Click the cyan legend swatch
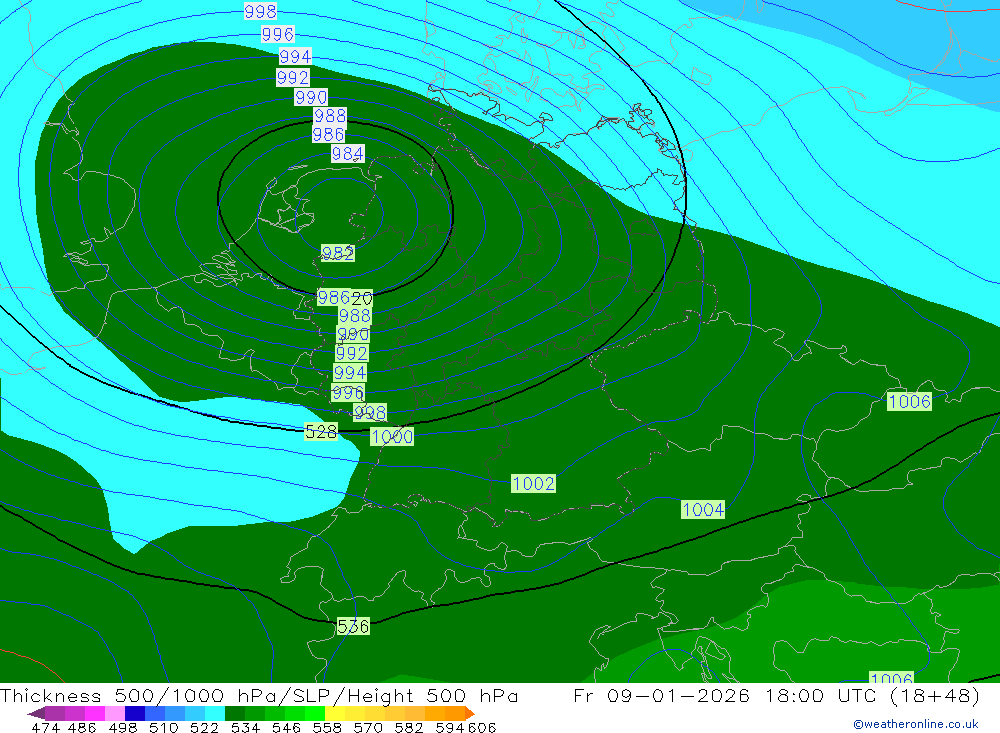1000x733 pixels. click(215, 713)
